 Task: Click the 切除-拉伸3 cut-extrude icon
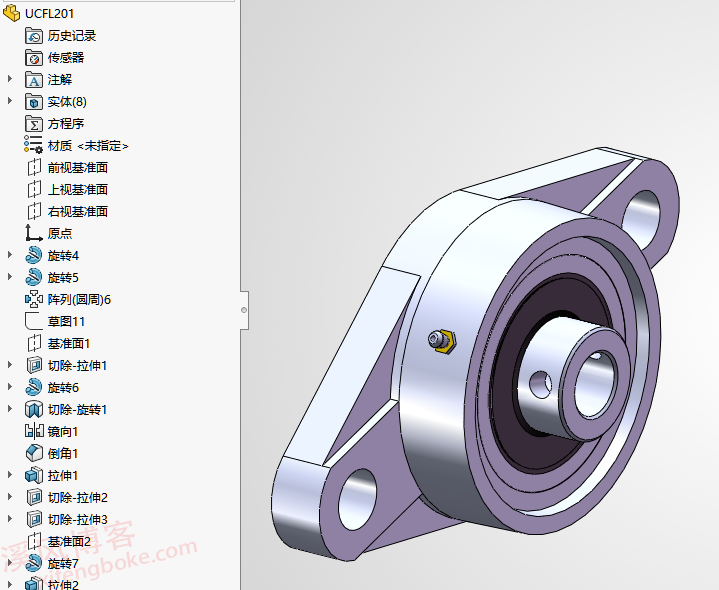(34, 519)
